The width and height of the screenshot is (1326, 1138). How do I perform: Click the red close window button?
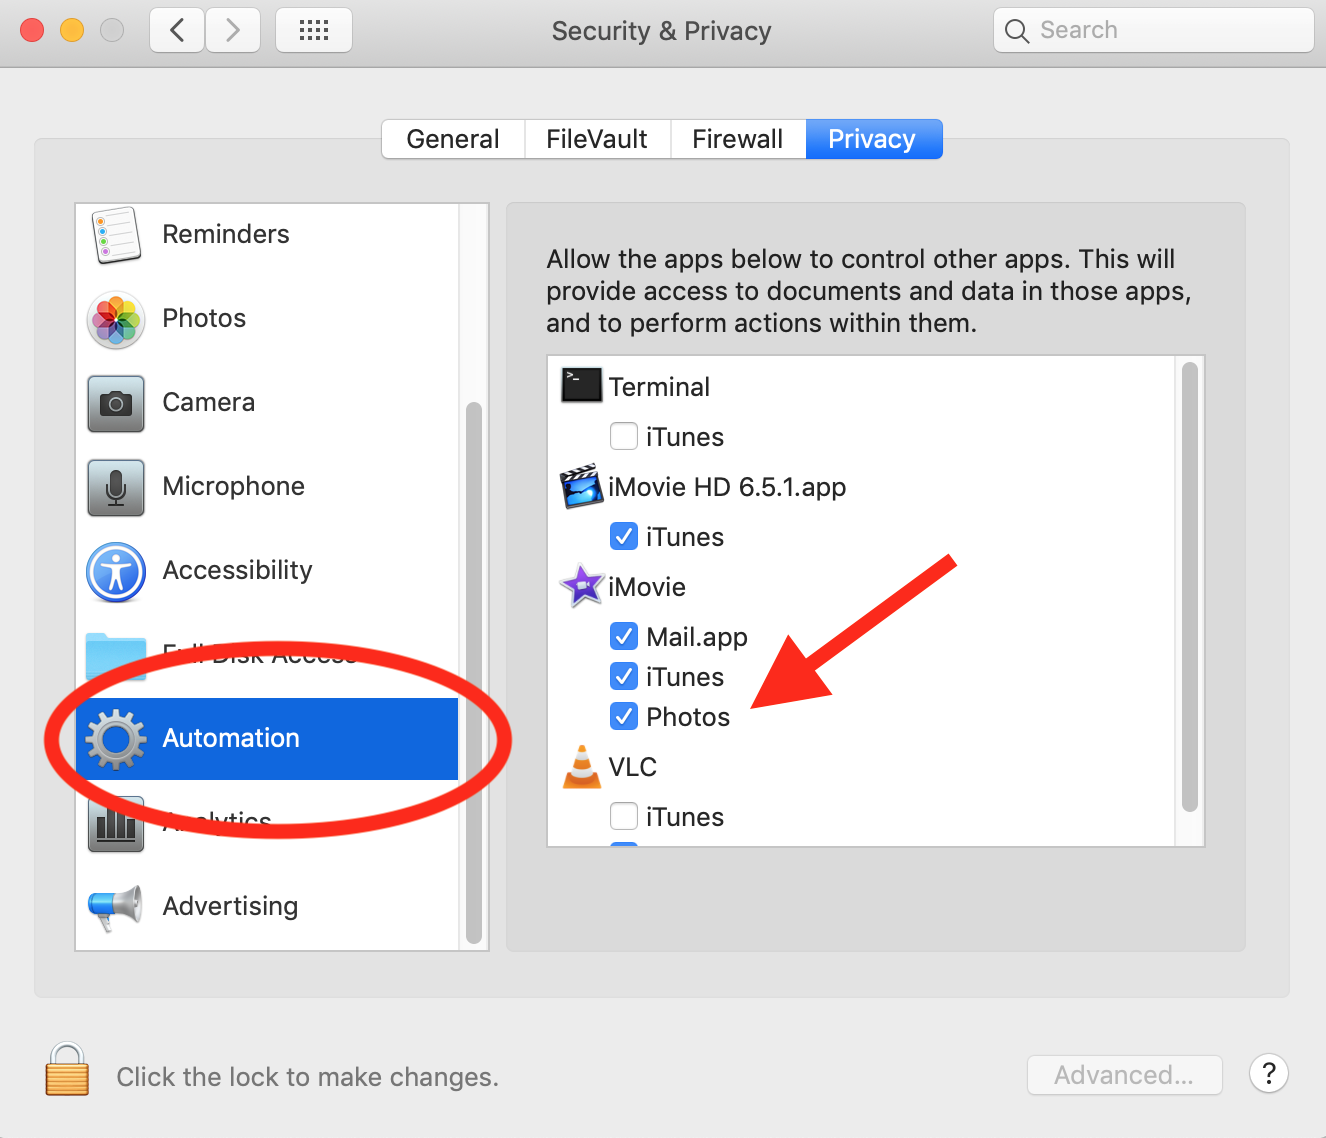pos(33,30)
